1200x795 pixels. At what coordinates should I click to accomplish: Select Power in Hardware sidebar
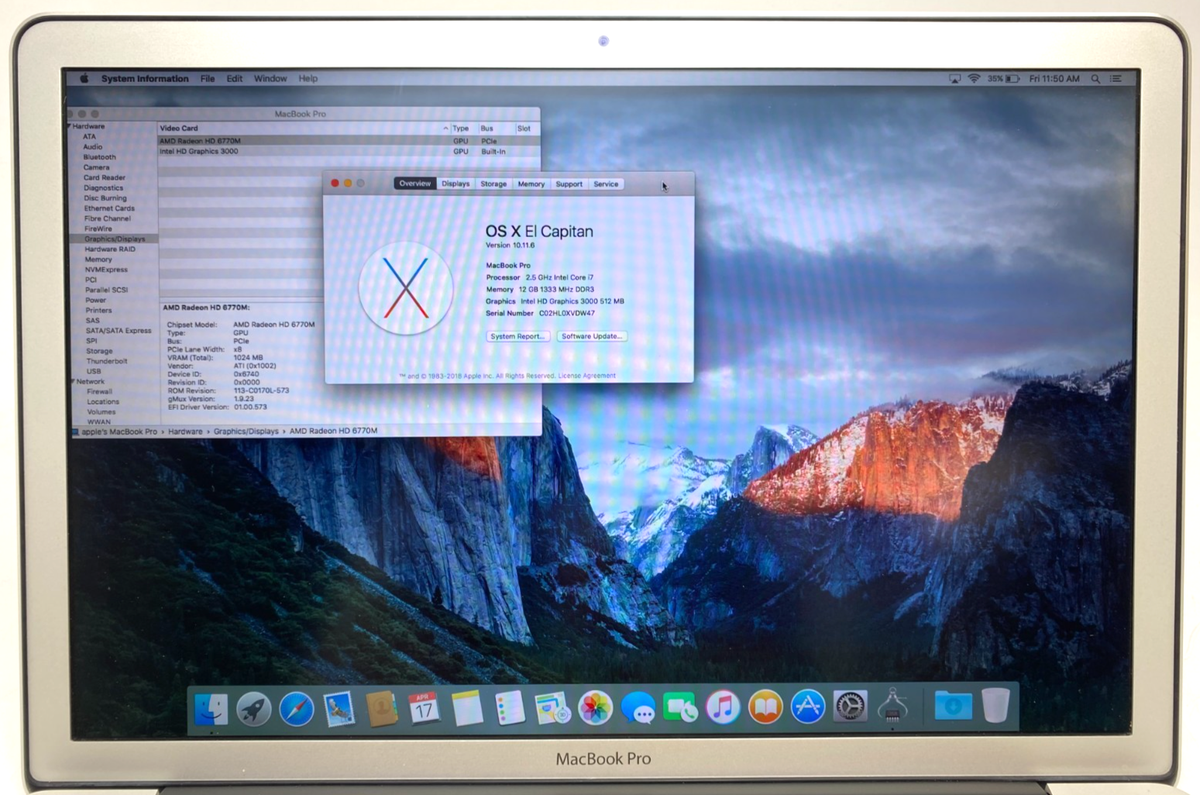[x=96, y=300]
